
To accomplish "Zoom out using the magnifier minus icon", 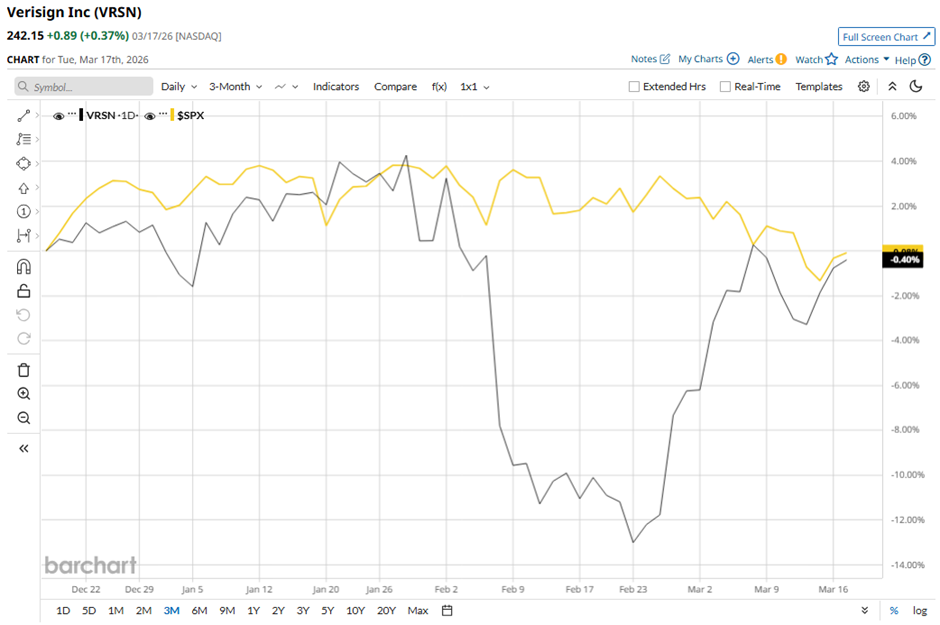I will [24, 418].
